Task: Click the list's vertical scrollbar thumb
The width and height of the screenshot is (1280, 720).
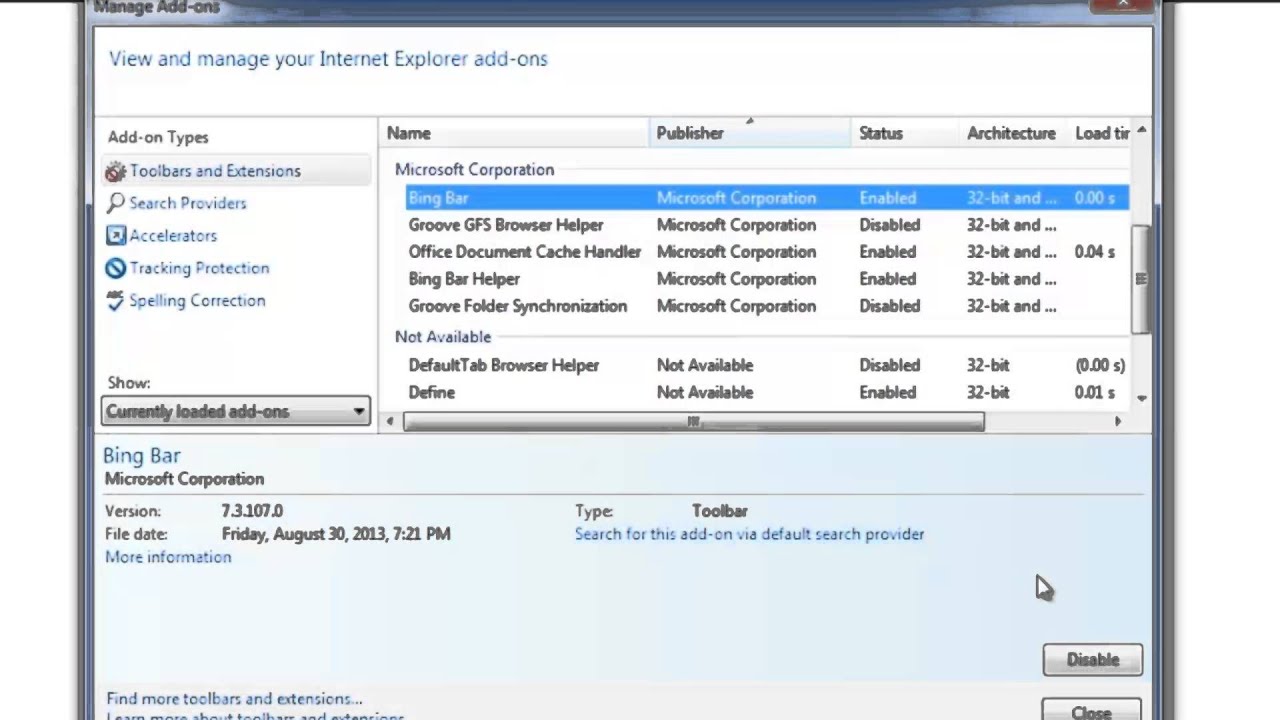Action: pyautogui.click(x=1141, y=279)
